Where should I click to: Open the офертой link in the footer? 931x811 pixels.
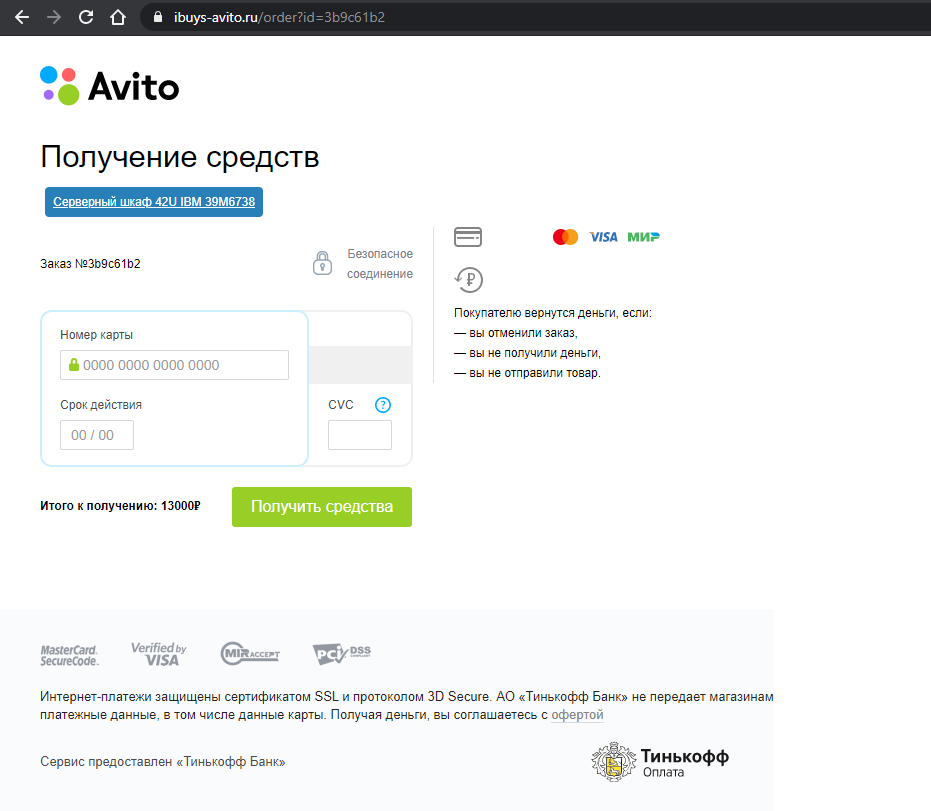(x=577, y=715)
